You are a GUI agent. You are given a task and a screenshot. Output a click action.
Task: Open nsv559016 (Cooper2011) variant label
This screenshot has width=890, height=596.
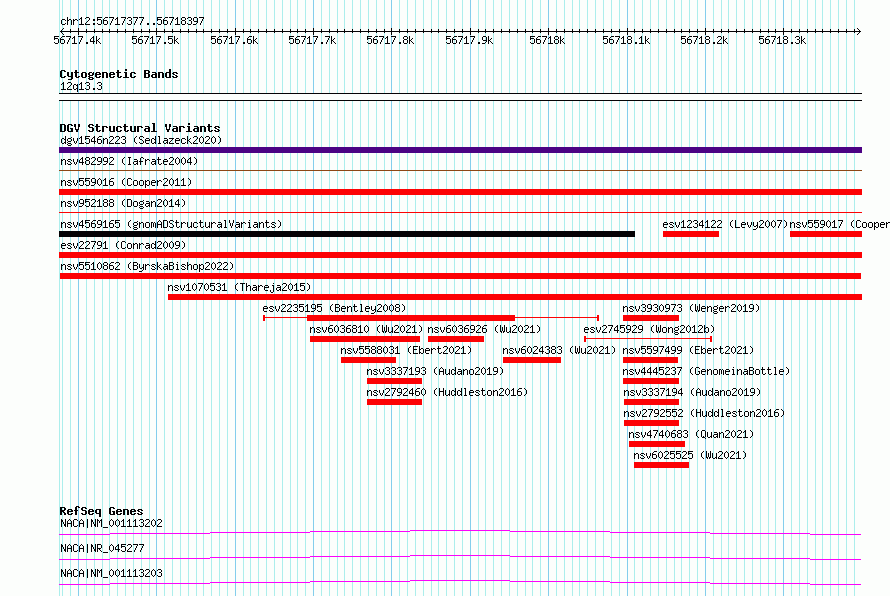pyautogui.click(x=126, y=182)
